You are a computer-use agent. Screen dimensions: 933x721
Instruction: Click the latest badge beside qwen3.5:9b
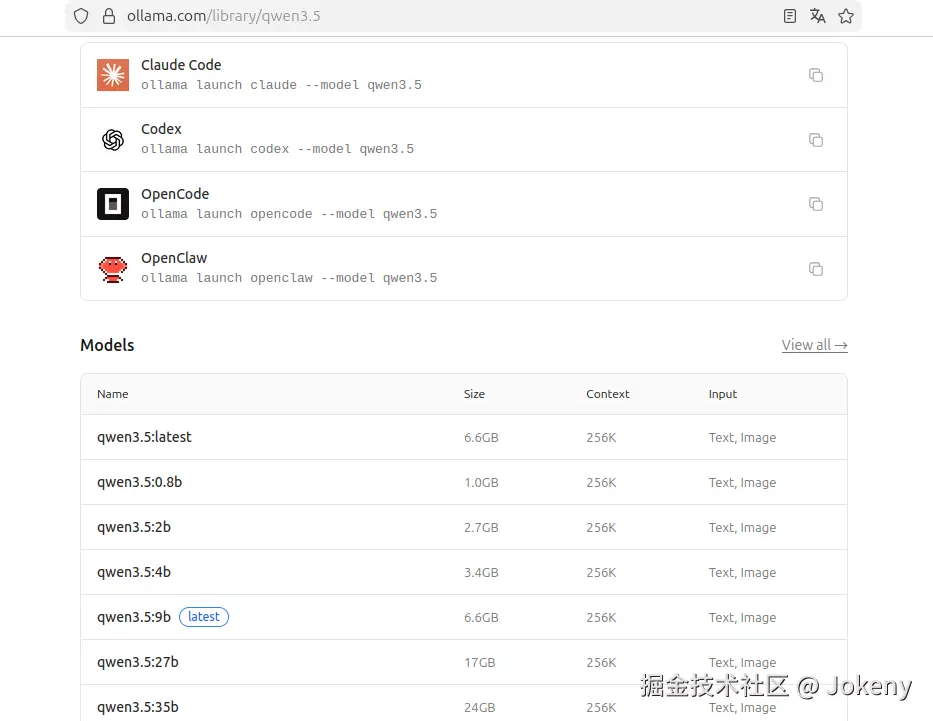[x=203, y=617]
